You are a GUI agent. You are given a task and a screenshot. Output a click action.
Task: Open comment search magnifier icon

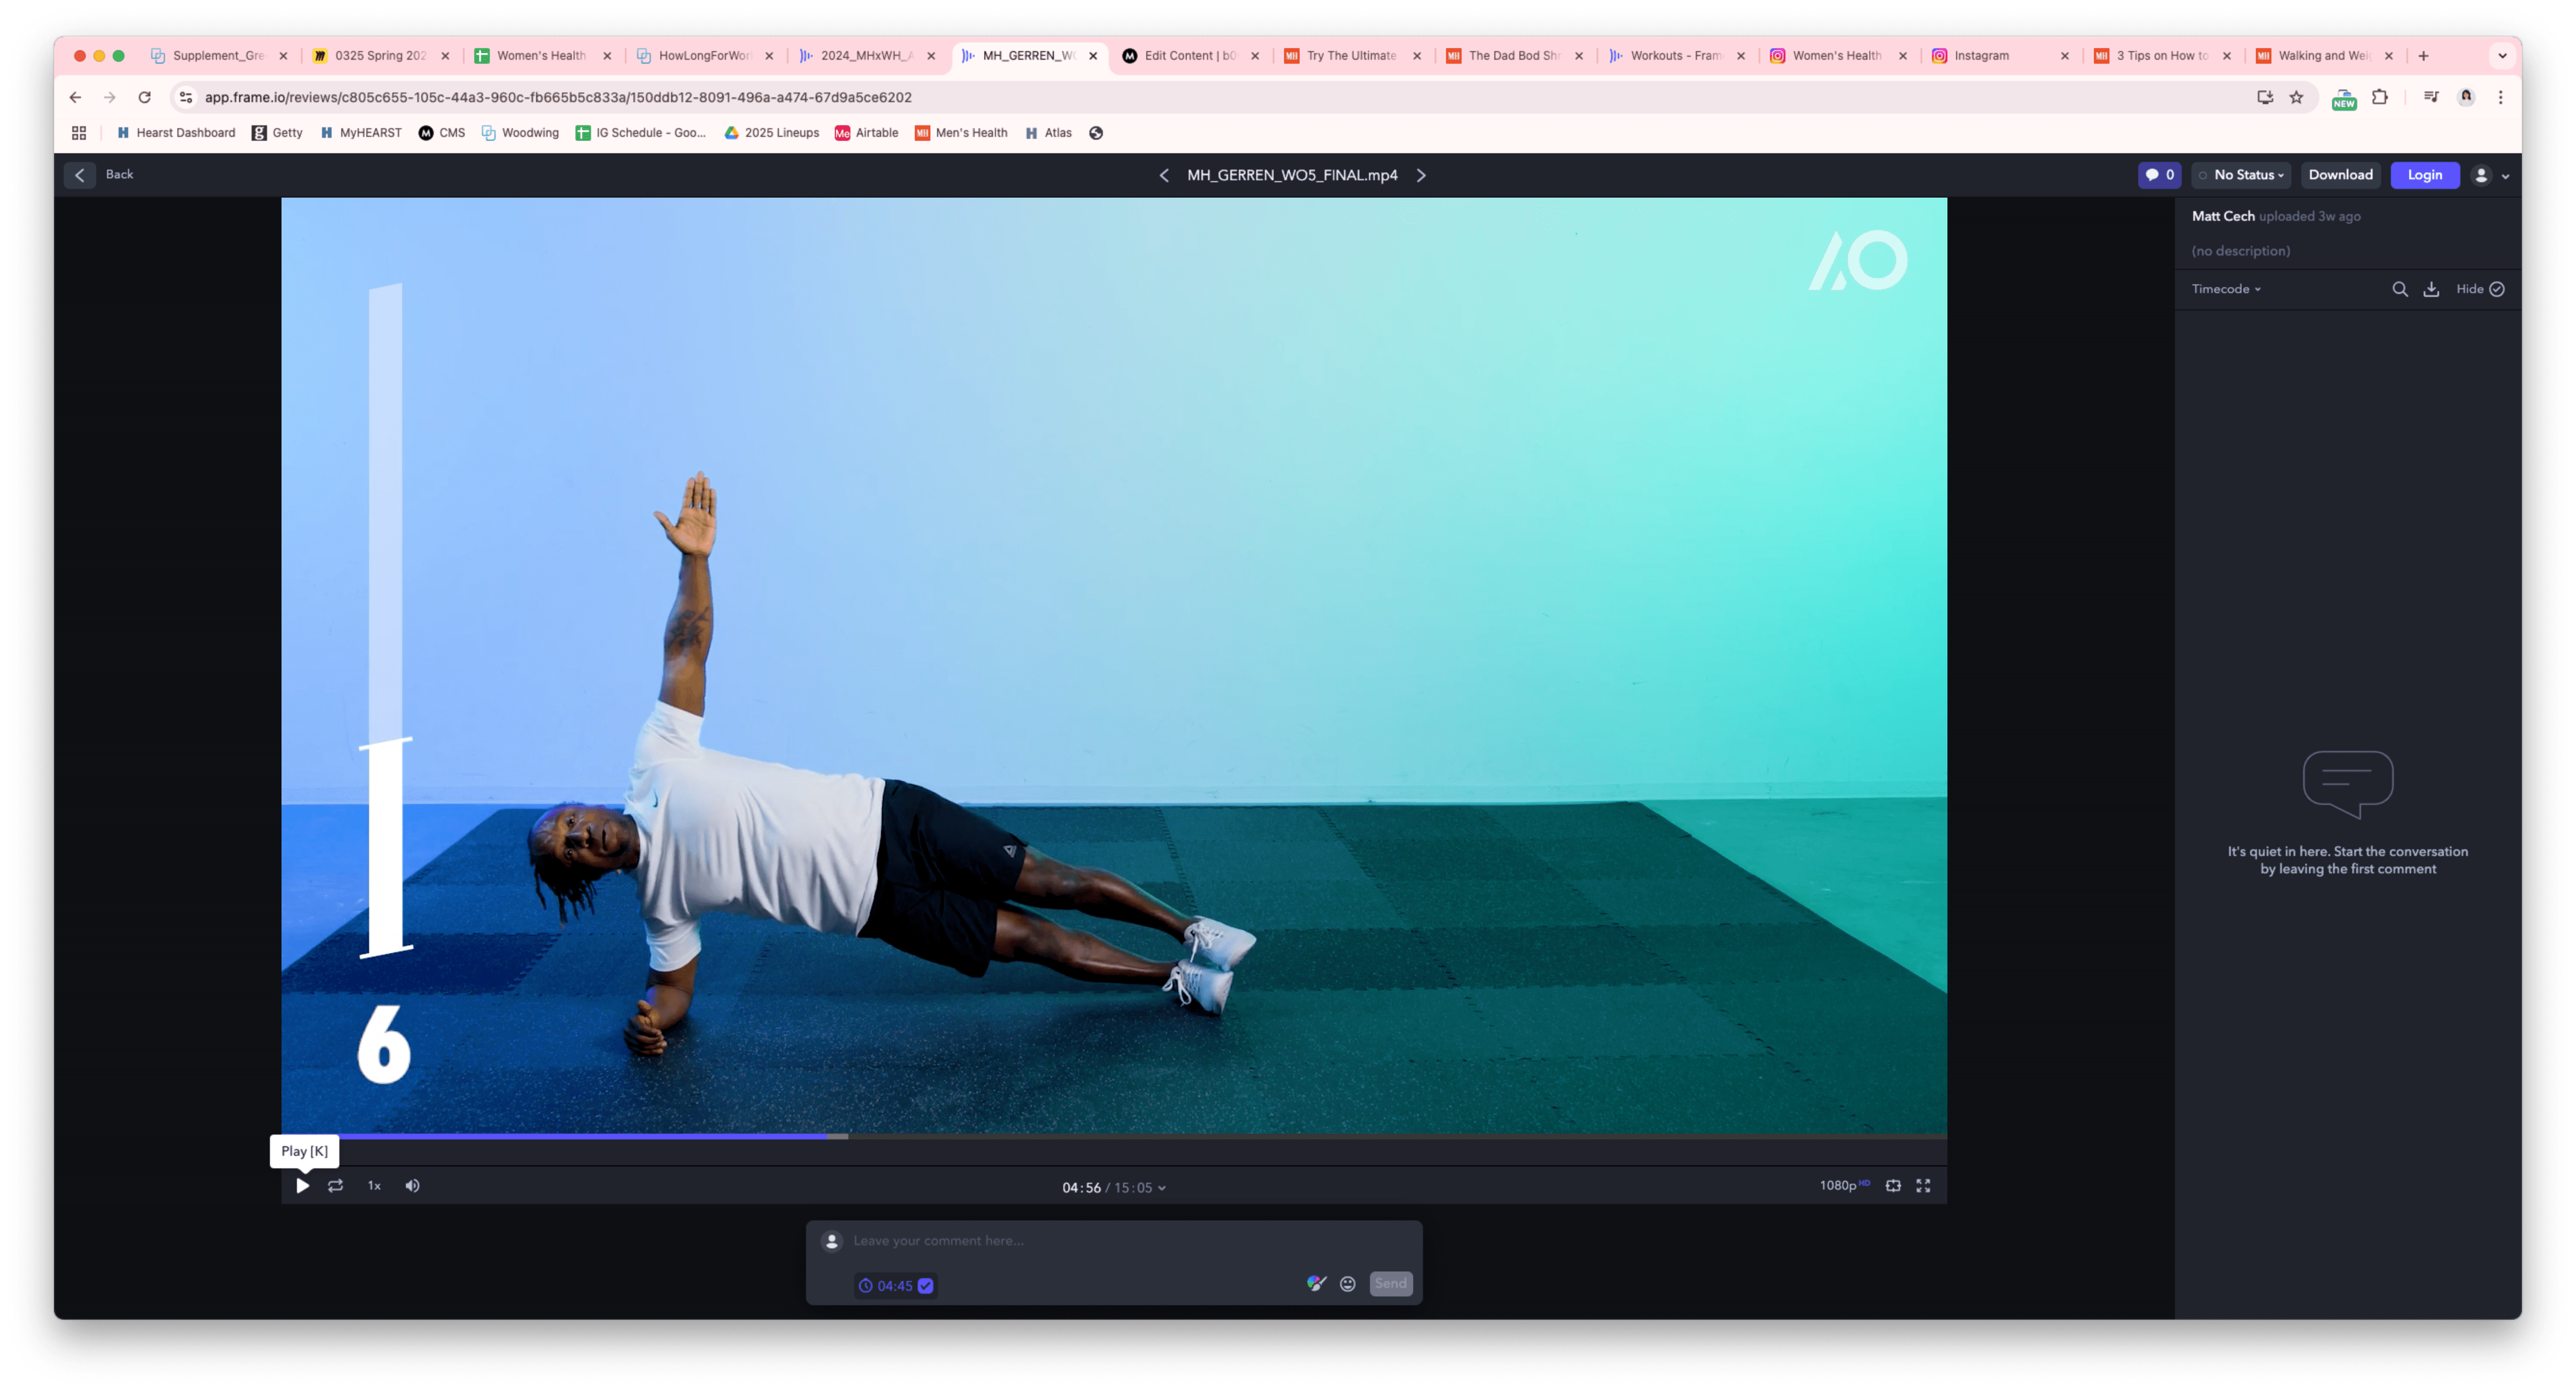(x=2399, y=289)
